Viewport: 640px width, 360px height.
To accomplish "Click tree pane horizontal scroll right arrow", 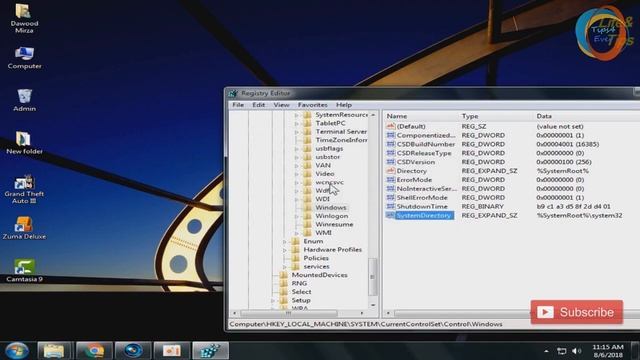I will coord(362,313).
